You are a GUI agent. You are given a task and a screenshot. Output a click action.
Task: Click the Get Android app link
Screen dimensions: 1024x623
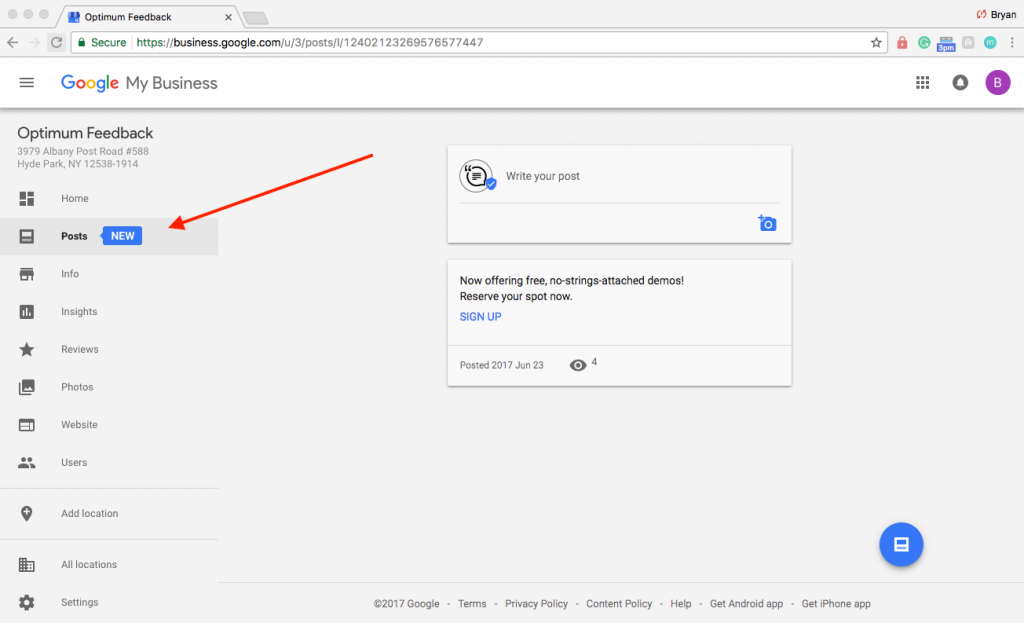[746, 604]
